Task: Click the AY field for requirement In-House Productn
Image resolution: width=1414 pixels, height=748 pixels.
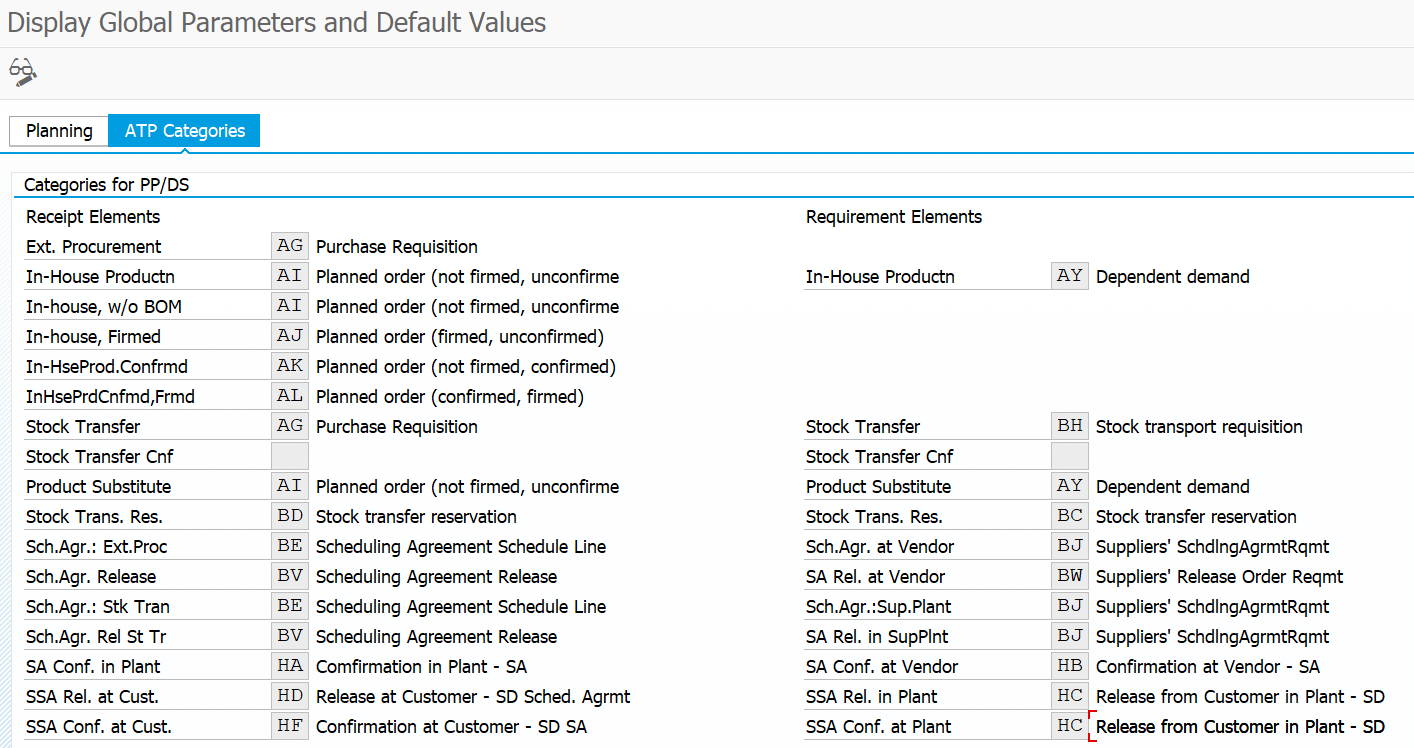Action: pos(1070,276)
